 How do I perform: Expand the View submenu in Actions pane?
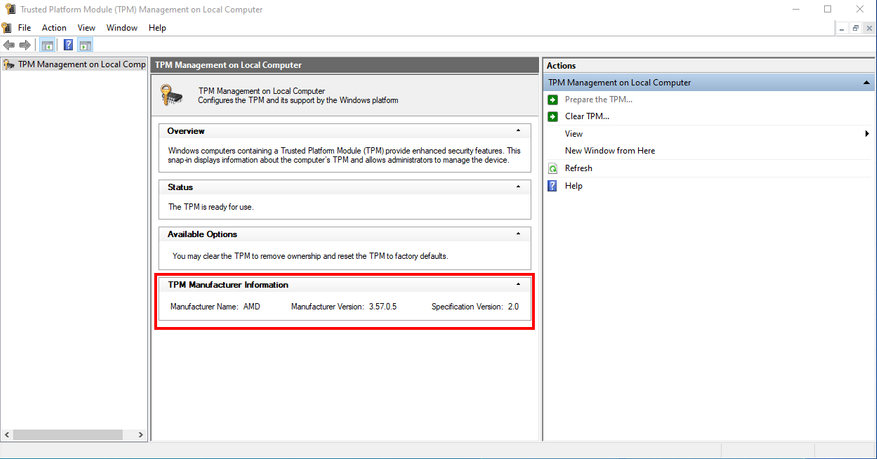pyautogui.click(x=866, y=134)
